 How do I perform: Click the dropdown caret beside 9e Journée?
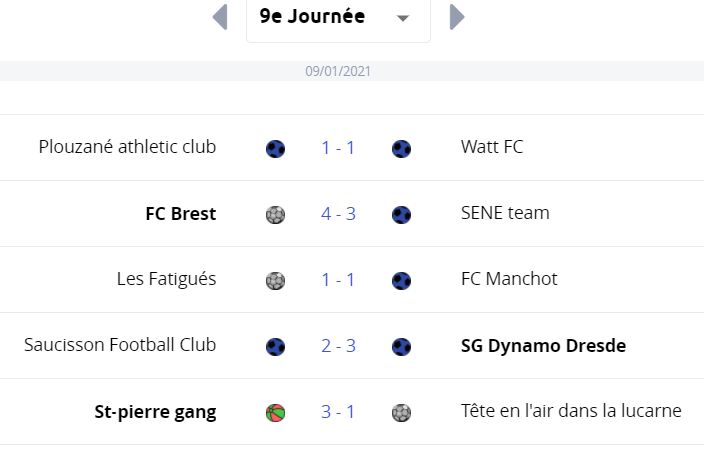tap(403, 18)
